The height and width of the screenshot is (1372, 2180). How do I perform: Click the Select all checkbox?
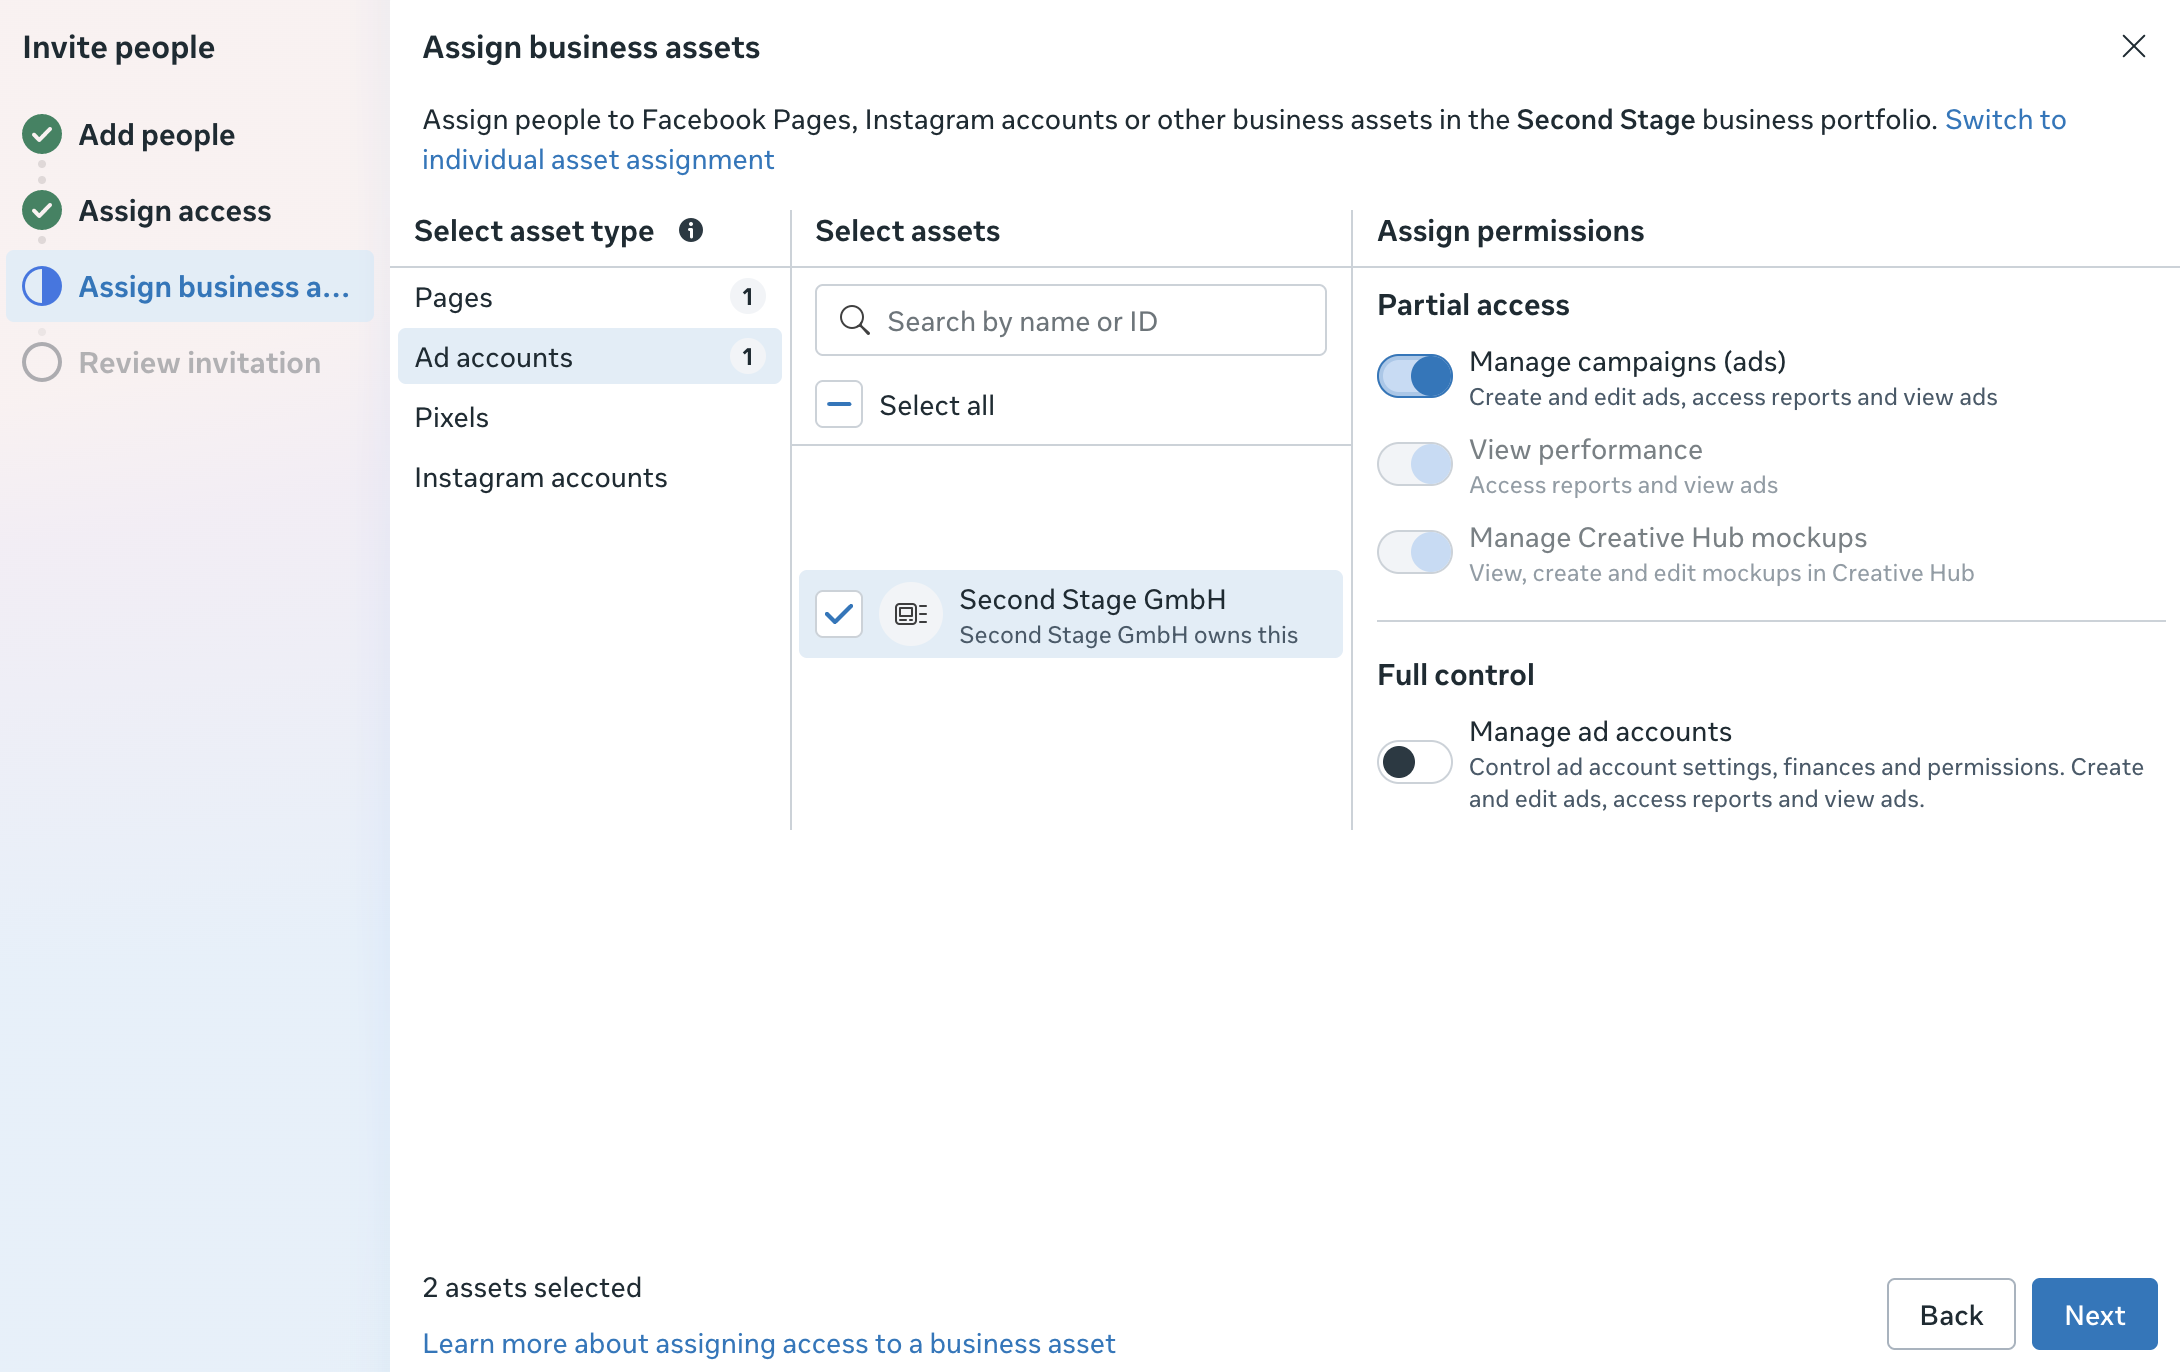tap(839, 405)
